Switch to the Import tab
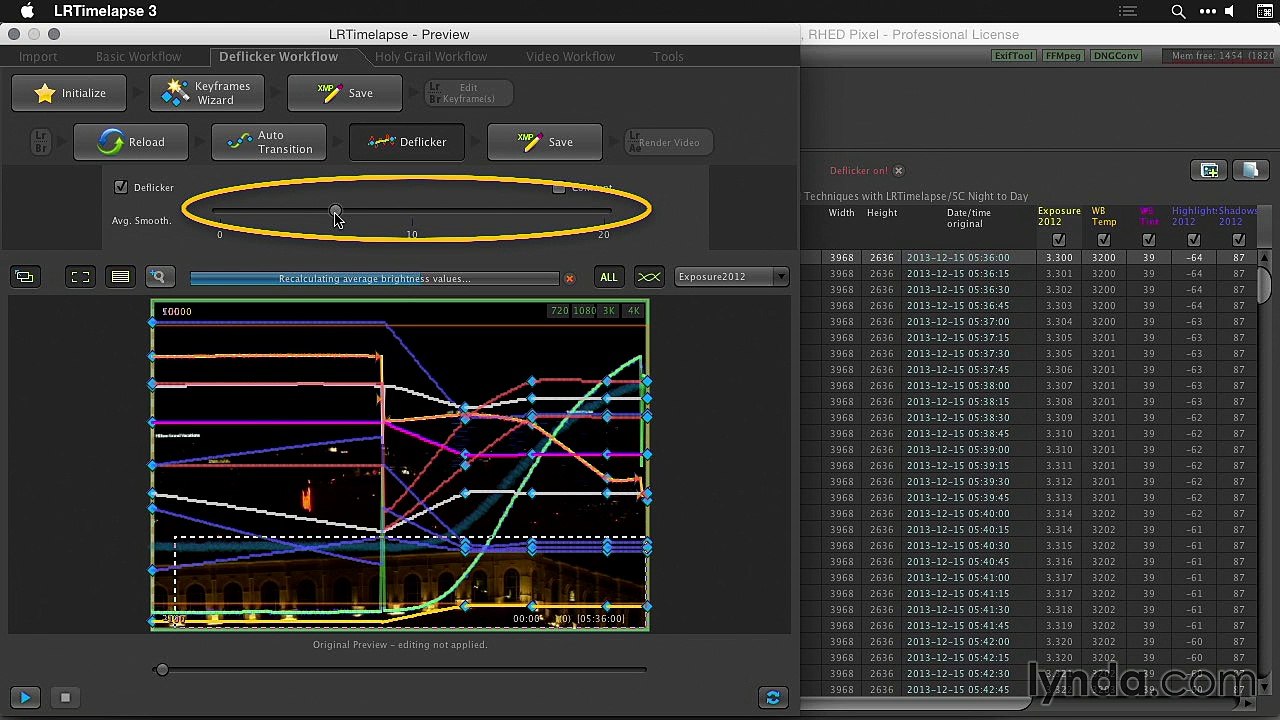 (38, 57)
